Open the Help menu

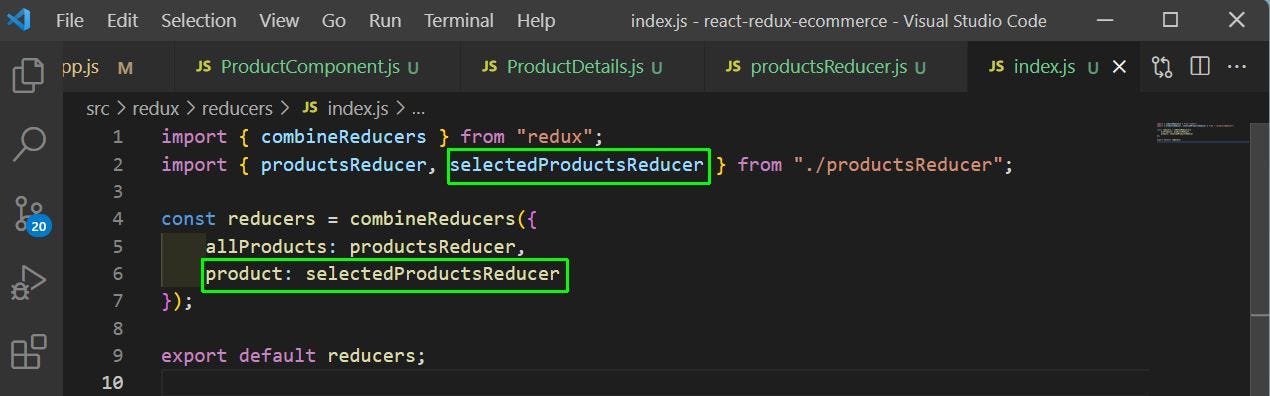click(x=536, y=20)
